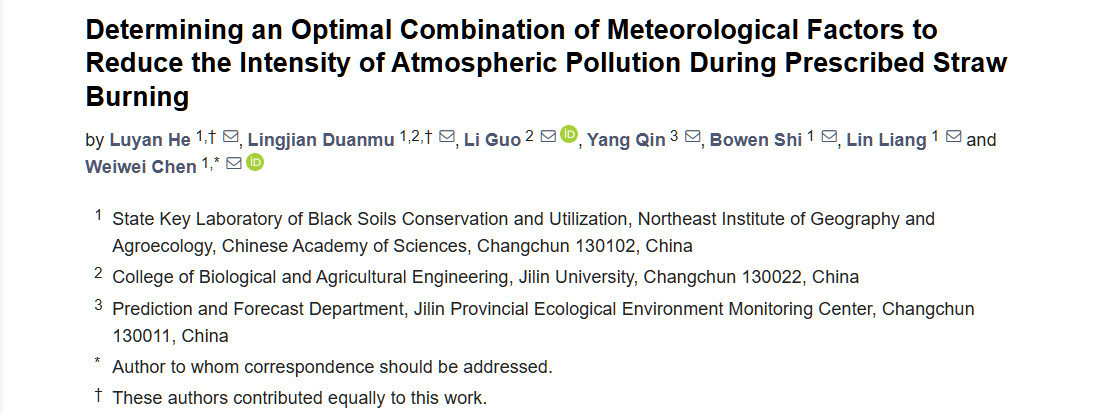This screenshot has height=413, width=1101.
Task: Open the email envelope for Lingjian Duanmu
Action: [448, 137]
